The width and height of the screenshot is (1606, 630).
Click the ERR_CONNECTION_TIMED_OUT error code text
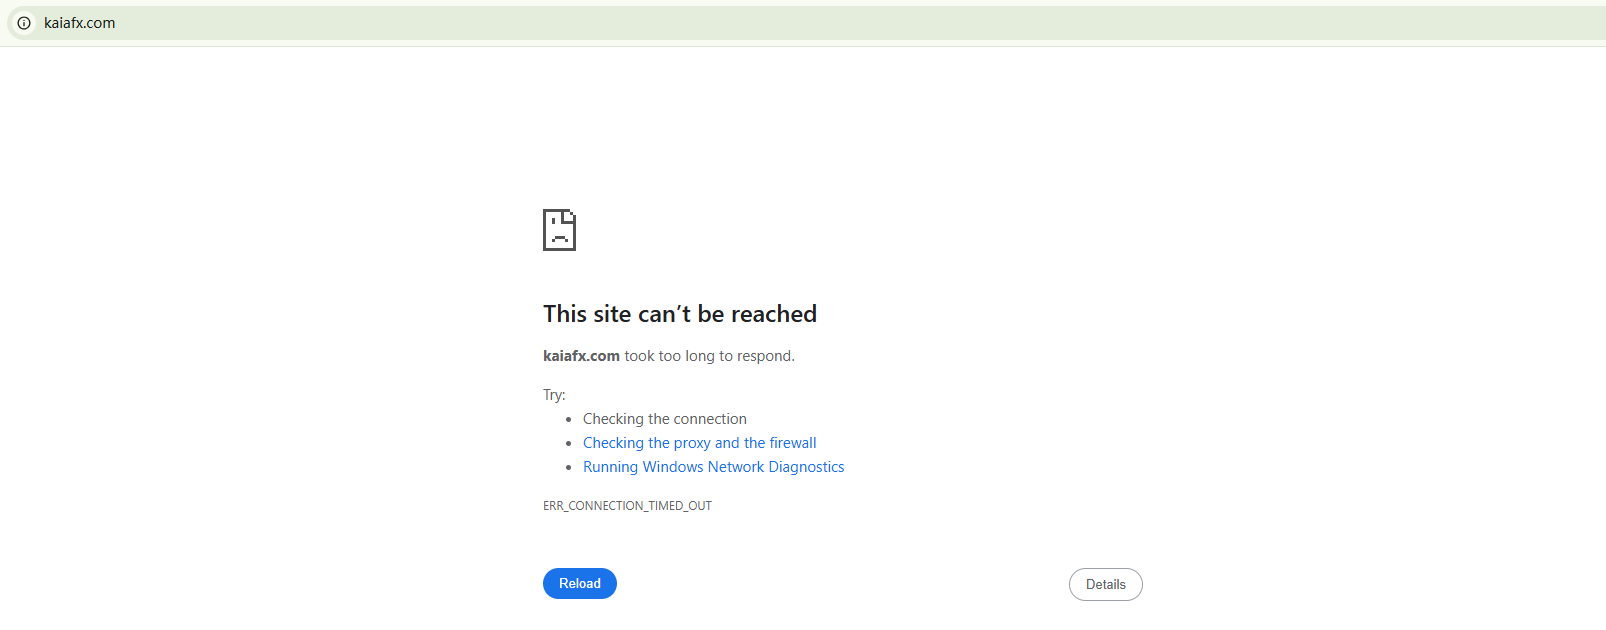click(x=627, y=506)
